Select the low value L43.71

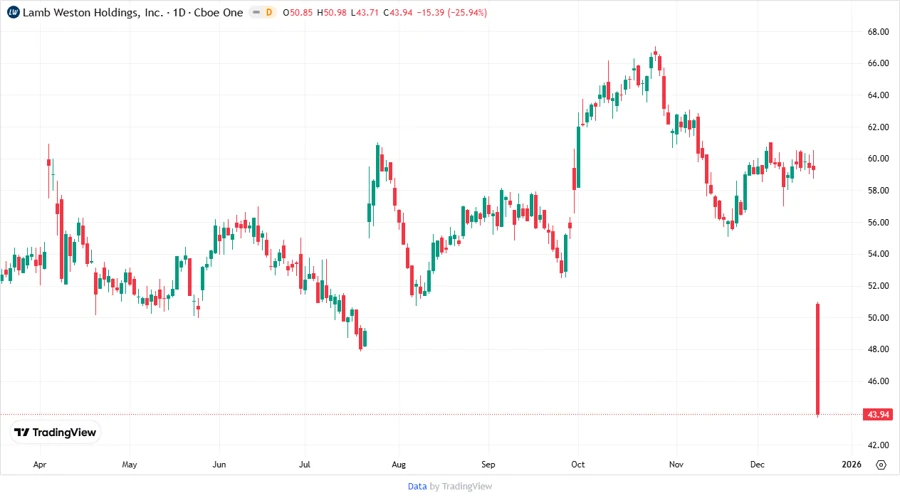(364, 12)
